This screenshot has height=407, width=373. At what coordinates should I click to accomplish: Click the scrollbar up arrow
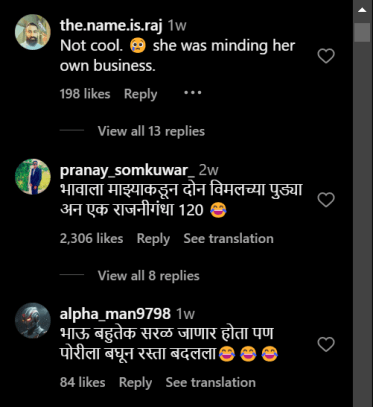[x=362, y=10]
